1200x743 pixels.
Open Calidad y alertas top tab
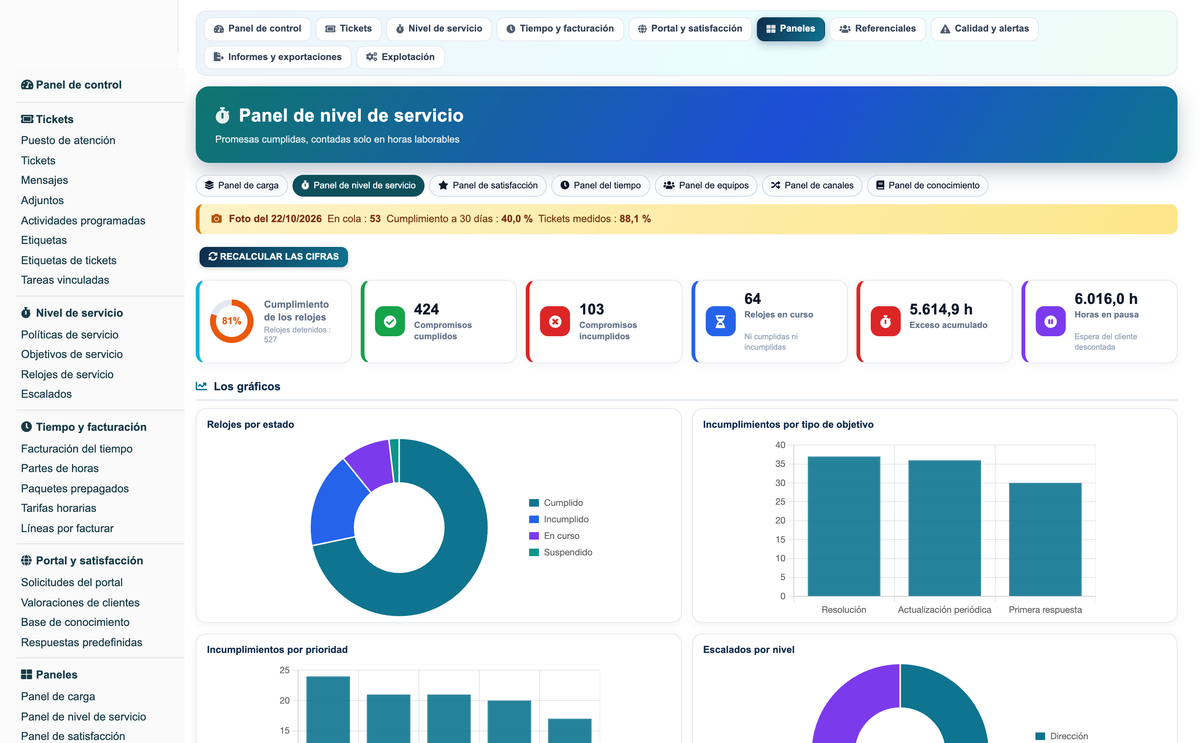984,29
